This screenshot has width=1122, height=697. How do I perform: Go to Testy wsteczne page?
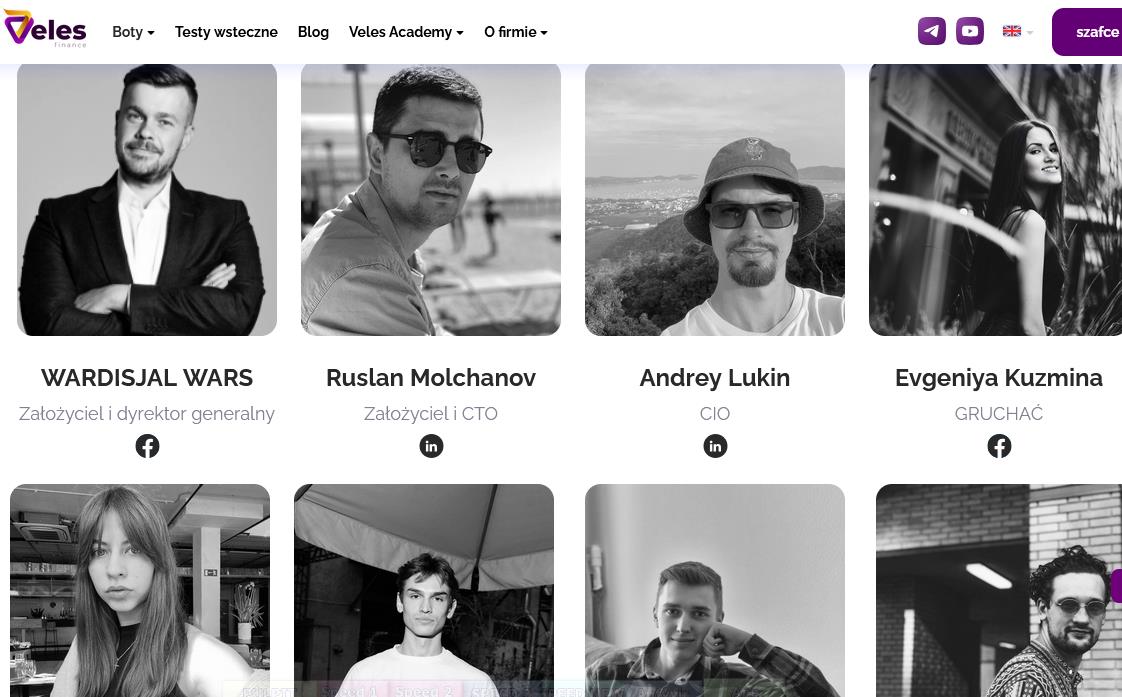(x=226, y=32)
